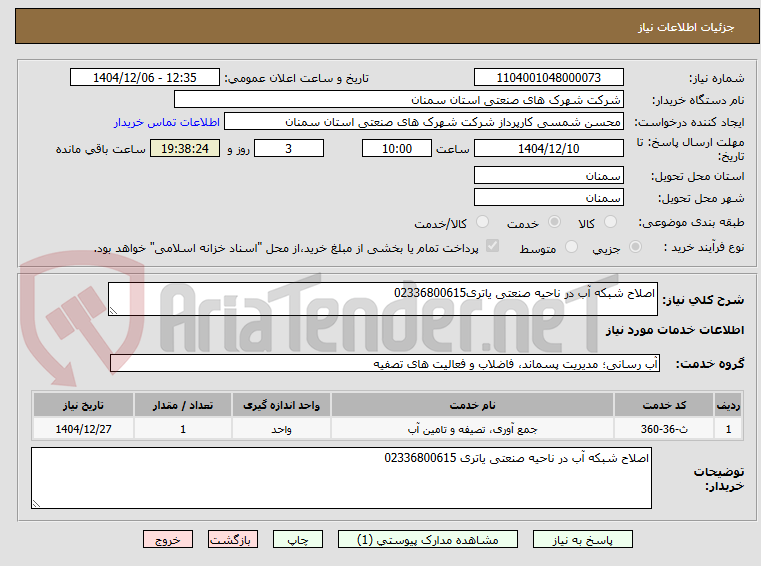Click the deadline hour field 10:00
761x566 pixels.
(x=397, y=149)
